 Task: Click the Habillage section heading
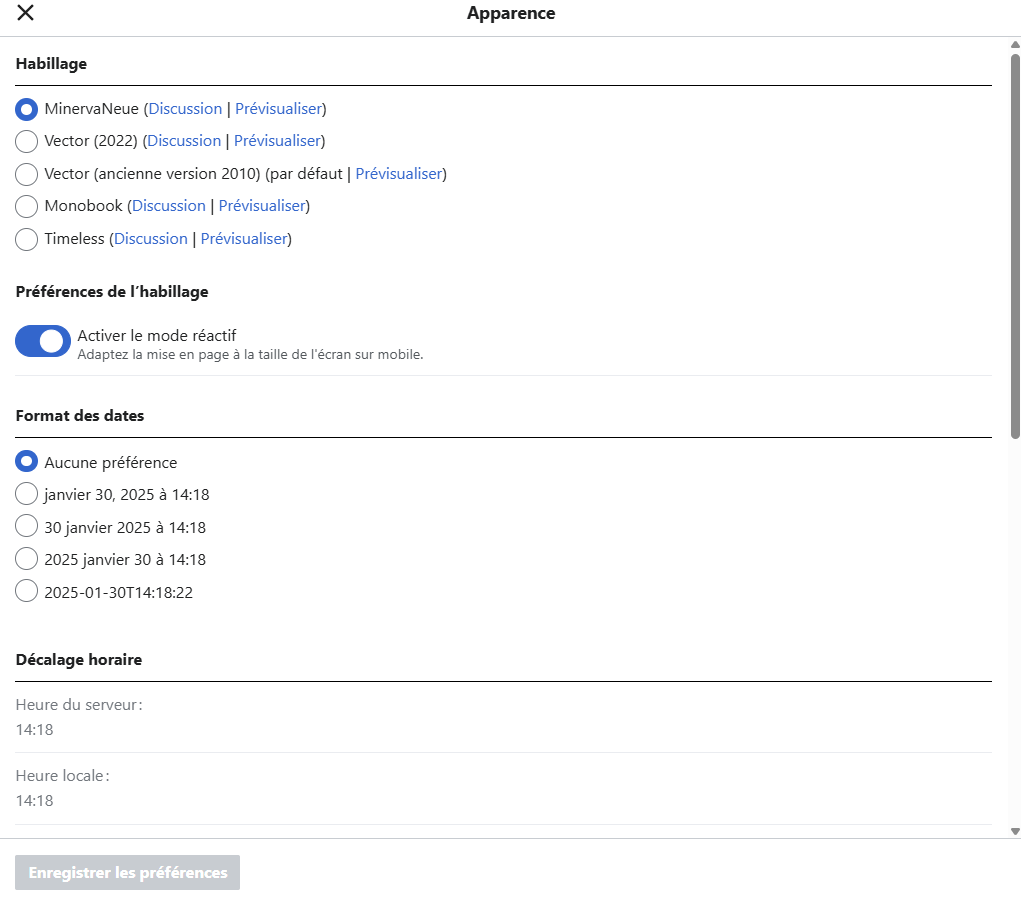pos(51,64)
